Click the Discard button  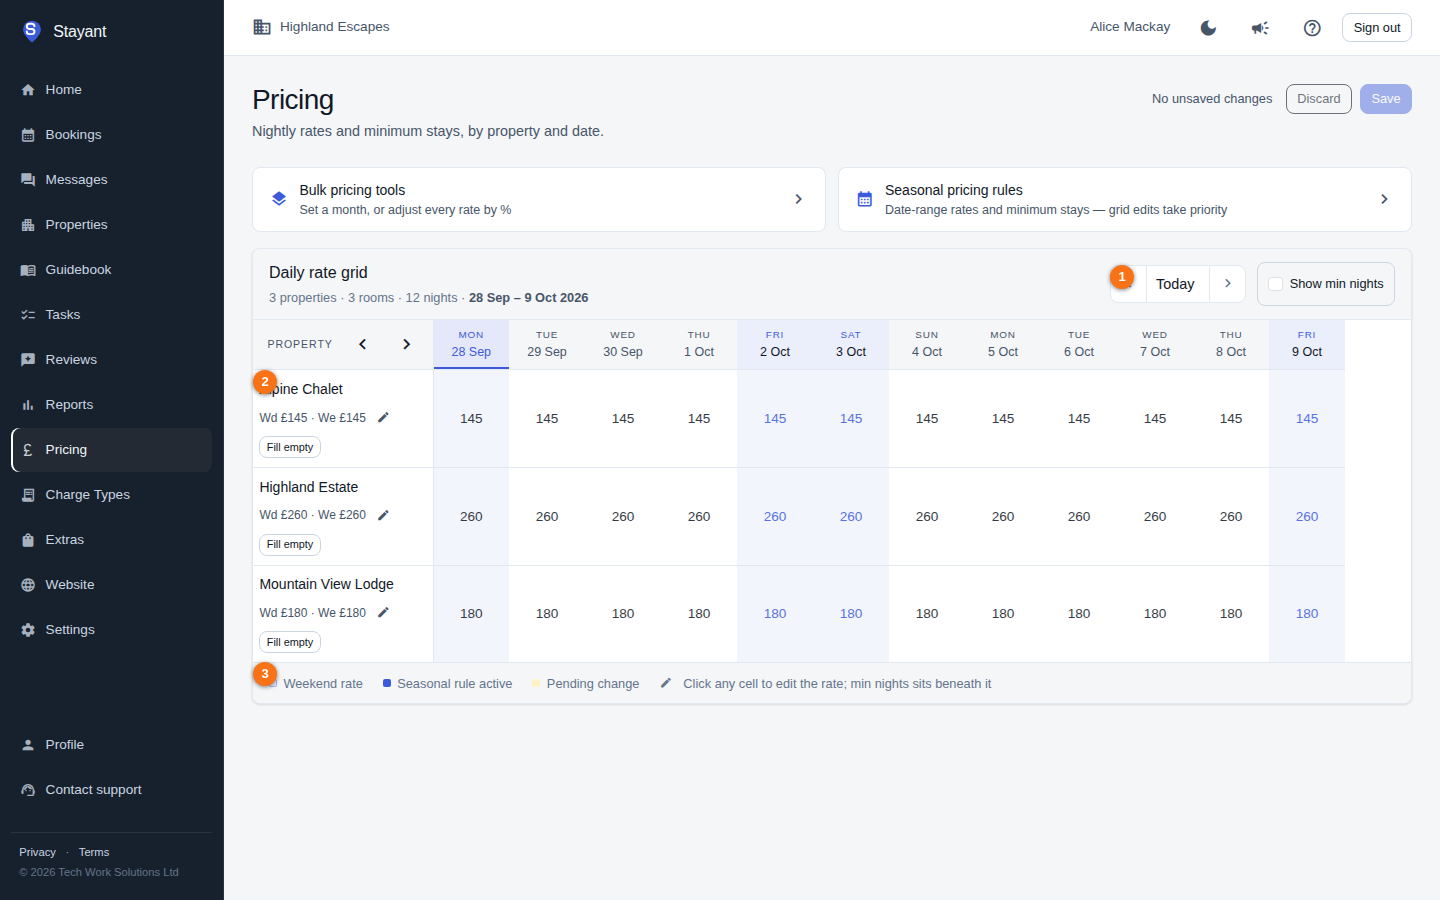1319,99
